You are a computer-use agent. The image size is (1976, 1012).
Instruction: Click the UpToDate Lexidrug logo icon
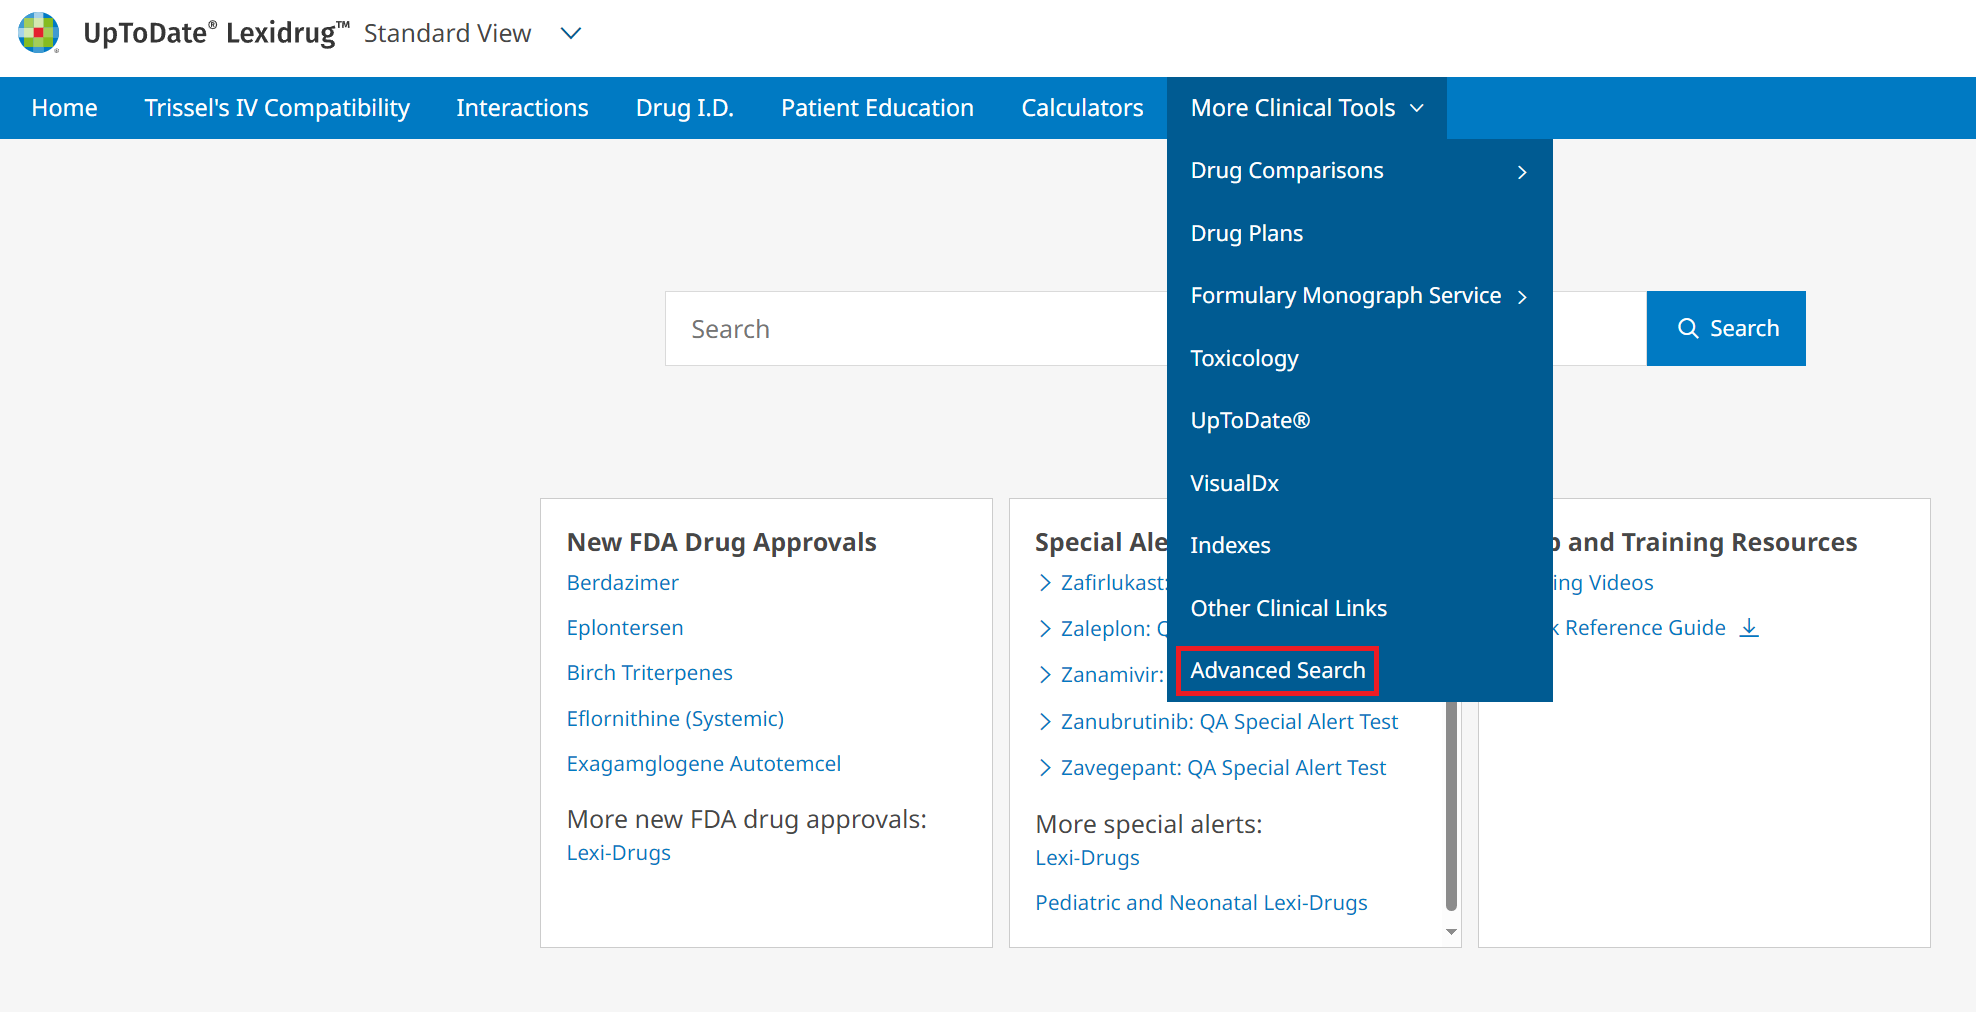tap(39, 33)
